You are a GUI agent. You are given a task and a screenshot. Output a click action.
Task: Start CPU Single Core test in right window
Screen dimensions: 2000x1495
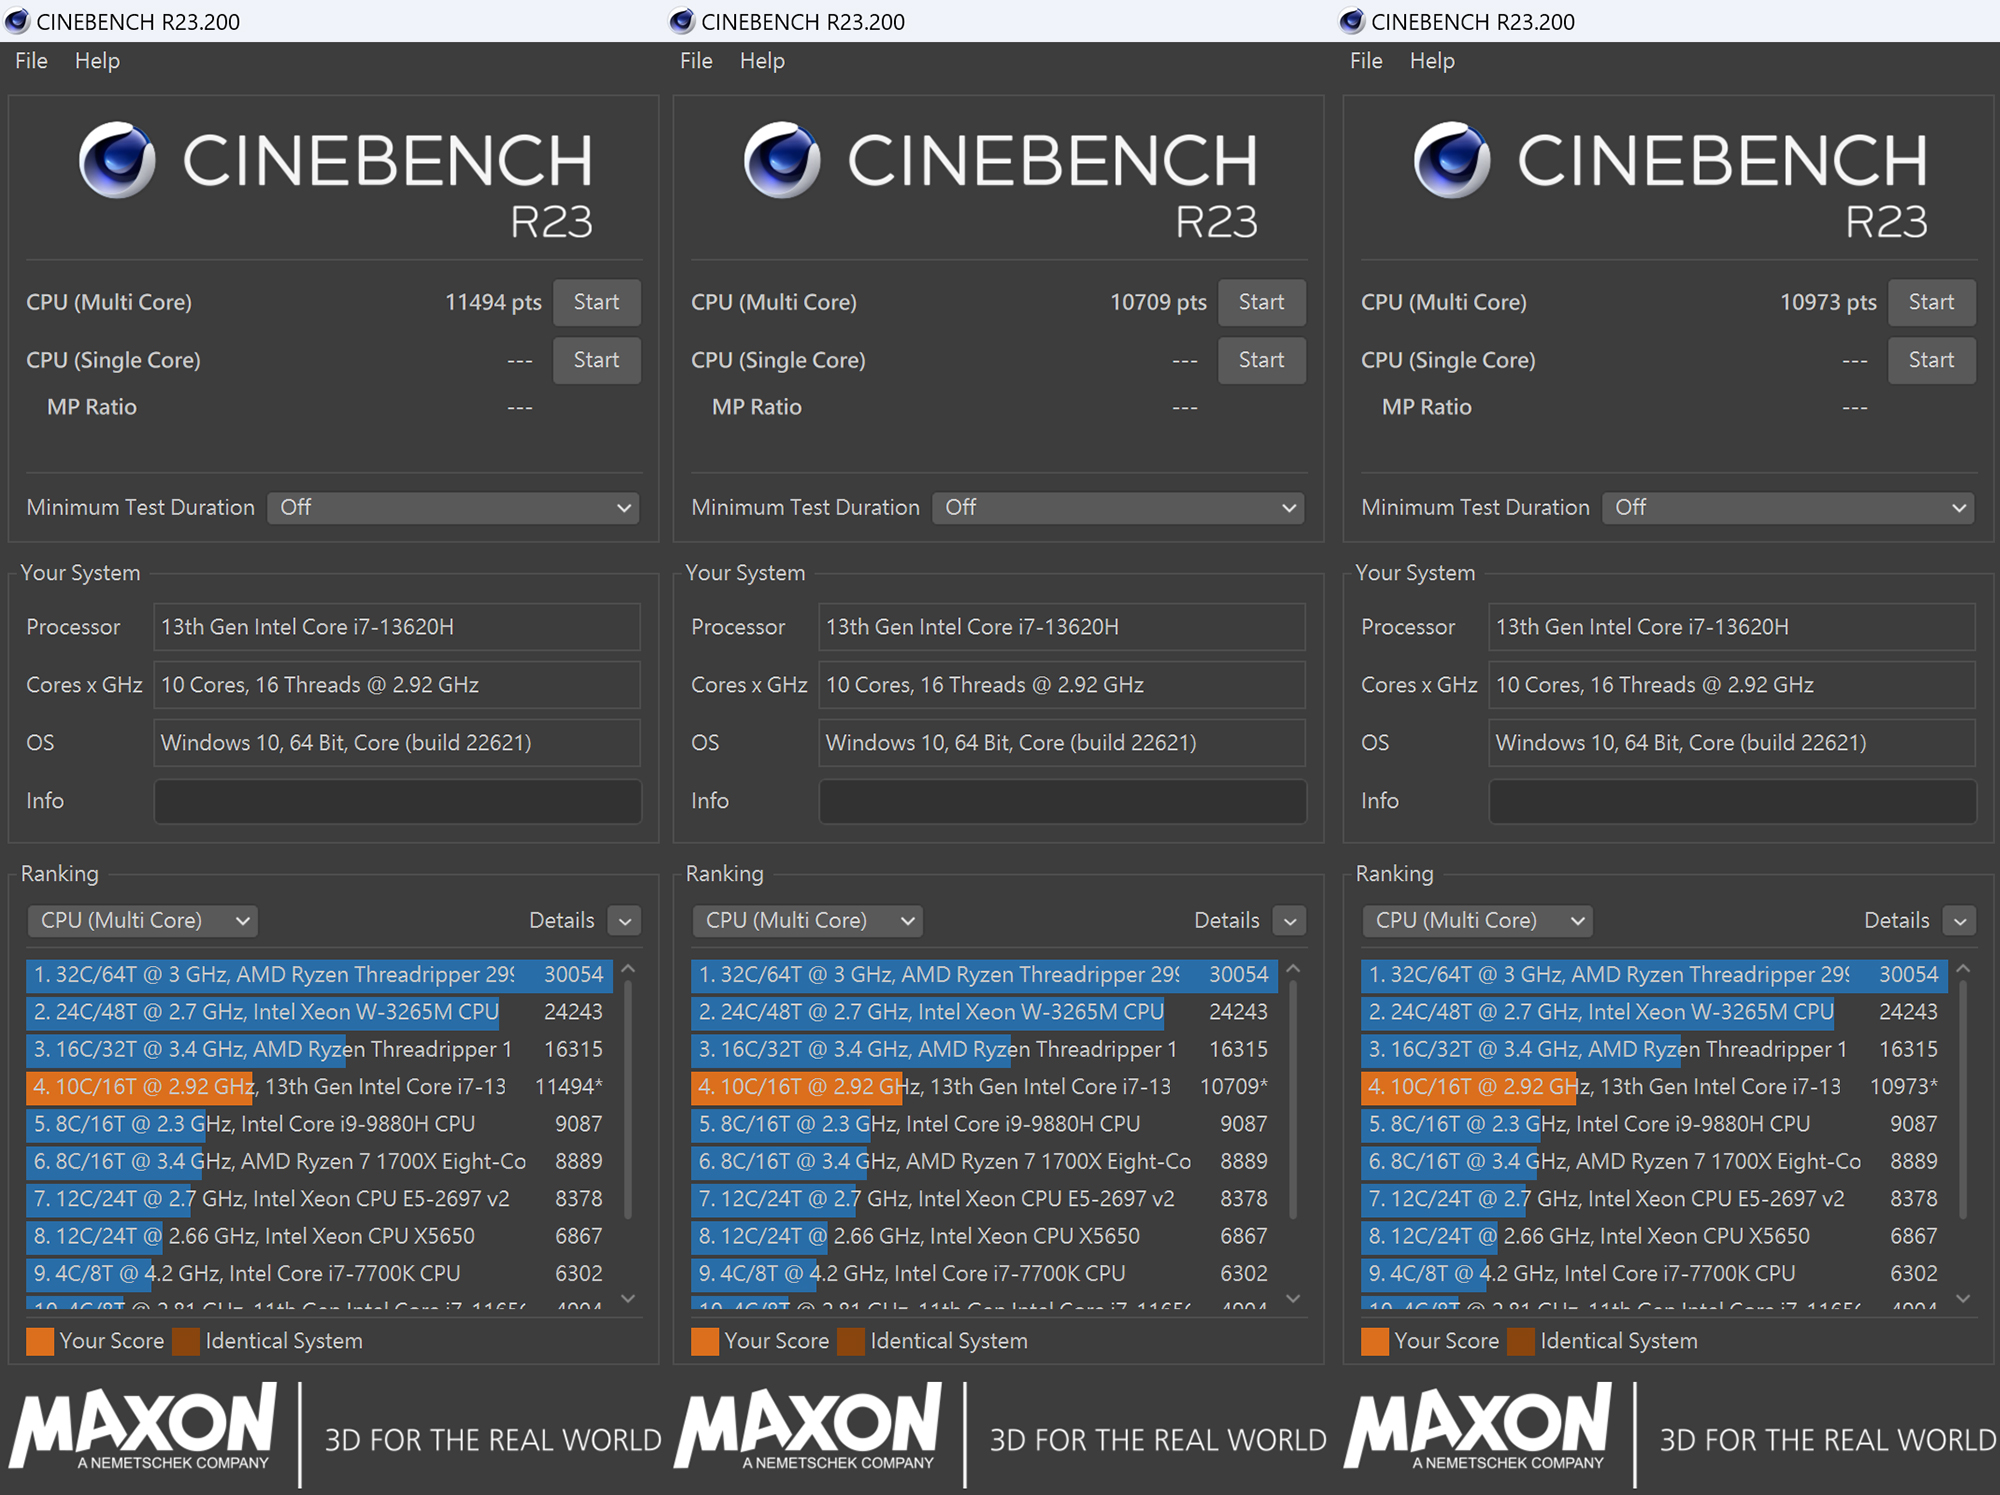click(1930, 360)
